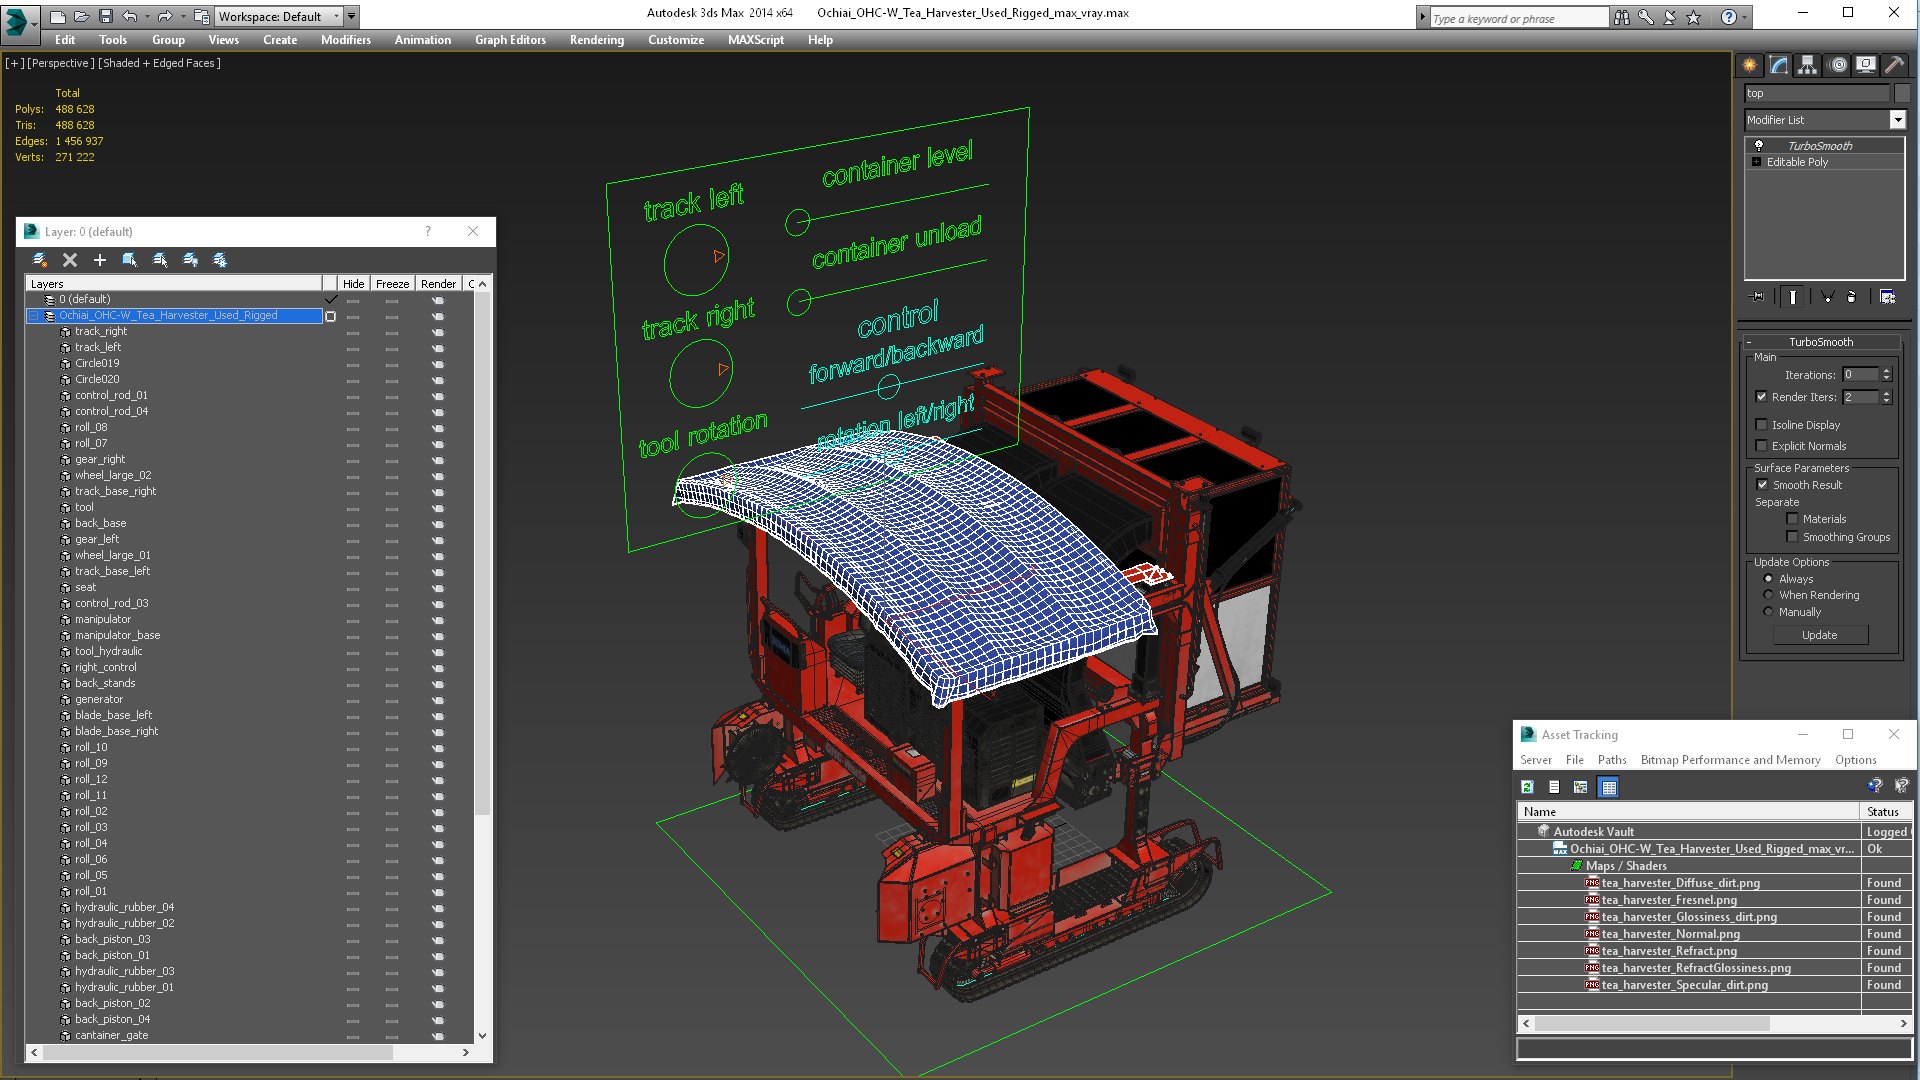Image resolution: width=1920 pixels, height=1080 pixels.
Task: Save file with floppy disk icon
Action: [105, 17]
